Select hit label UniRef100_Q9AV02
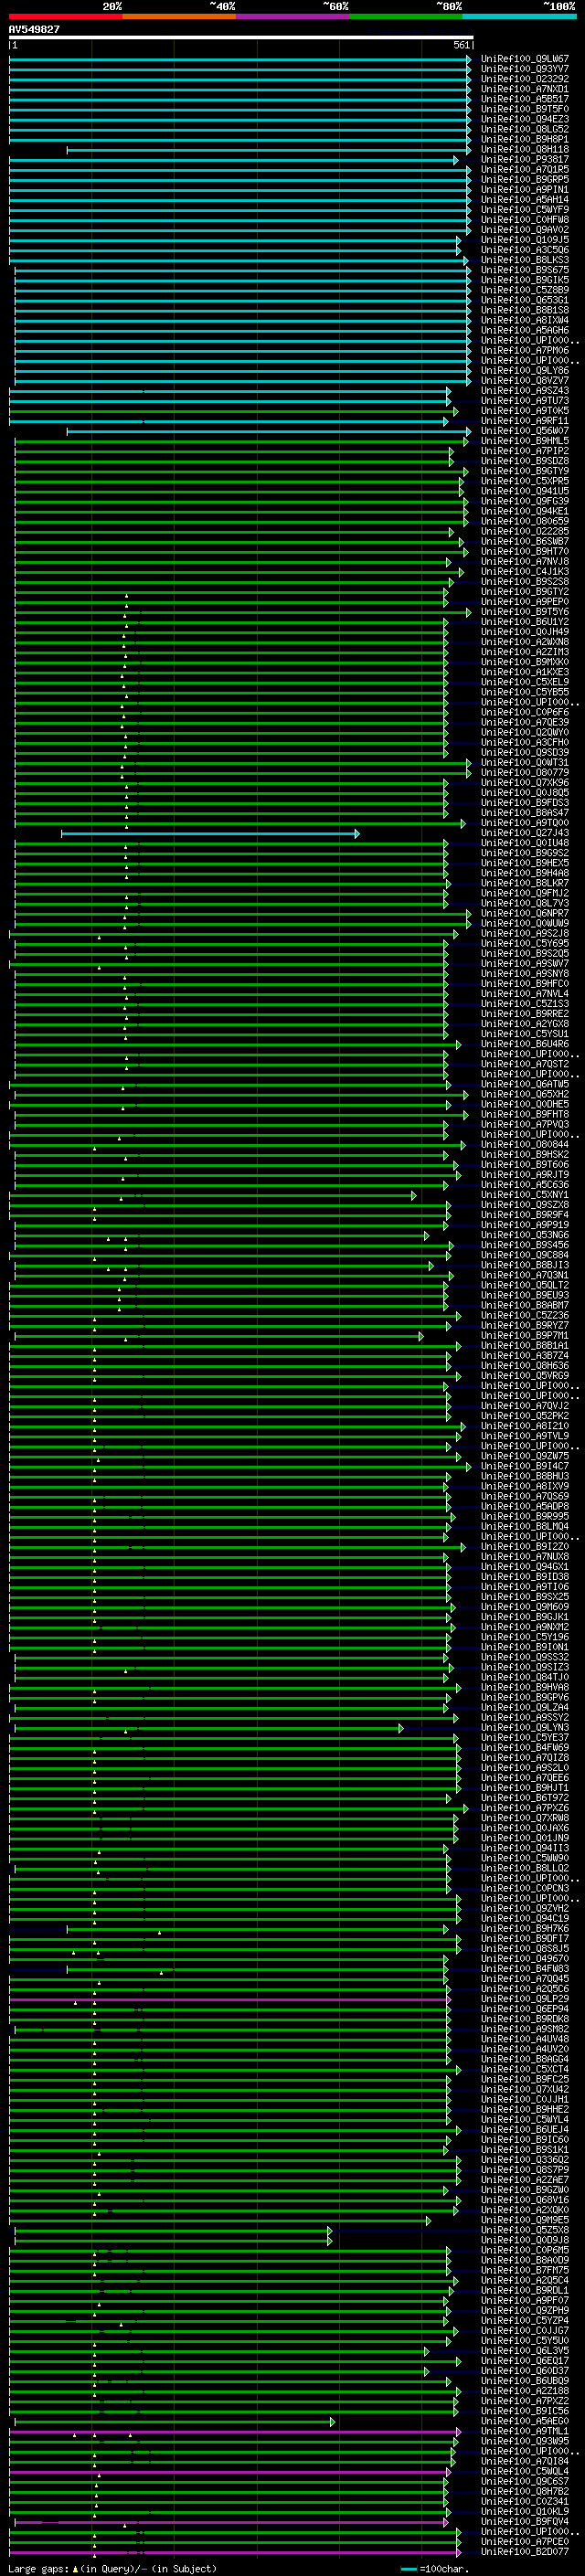Viewport: 585px width, 2576px height. (524, 230)
